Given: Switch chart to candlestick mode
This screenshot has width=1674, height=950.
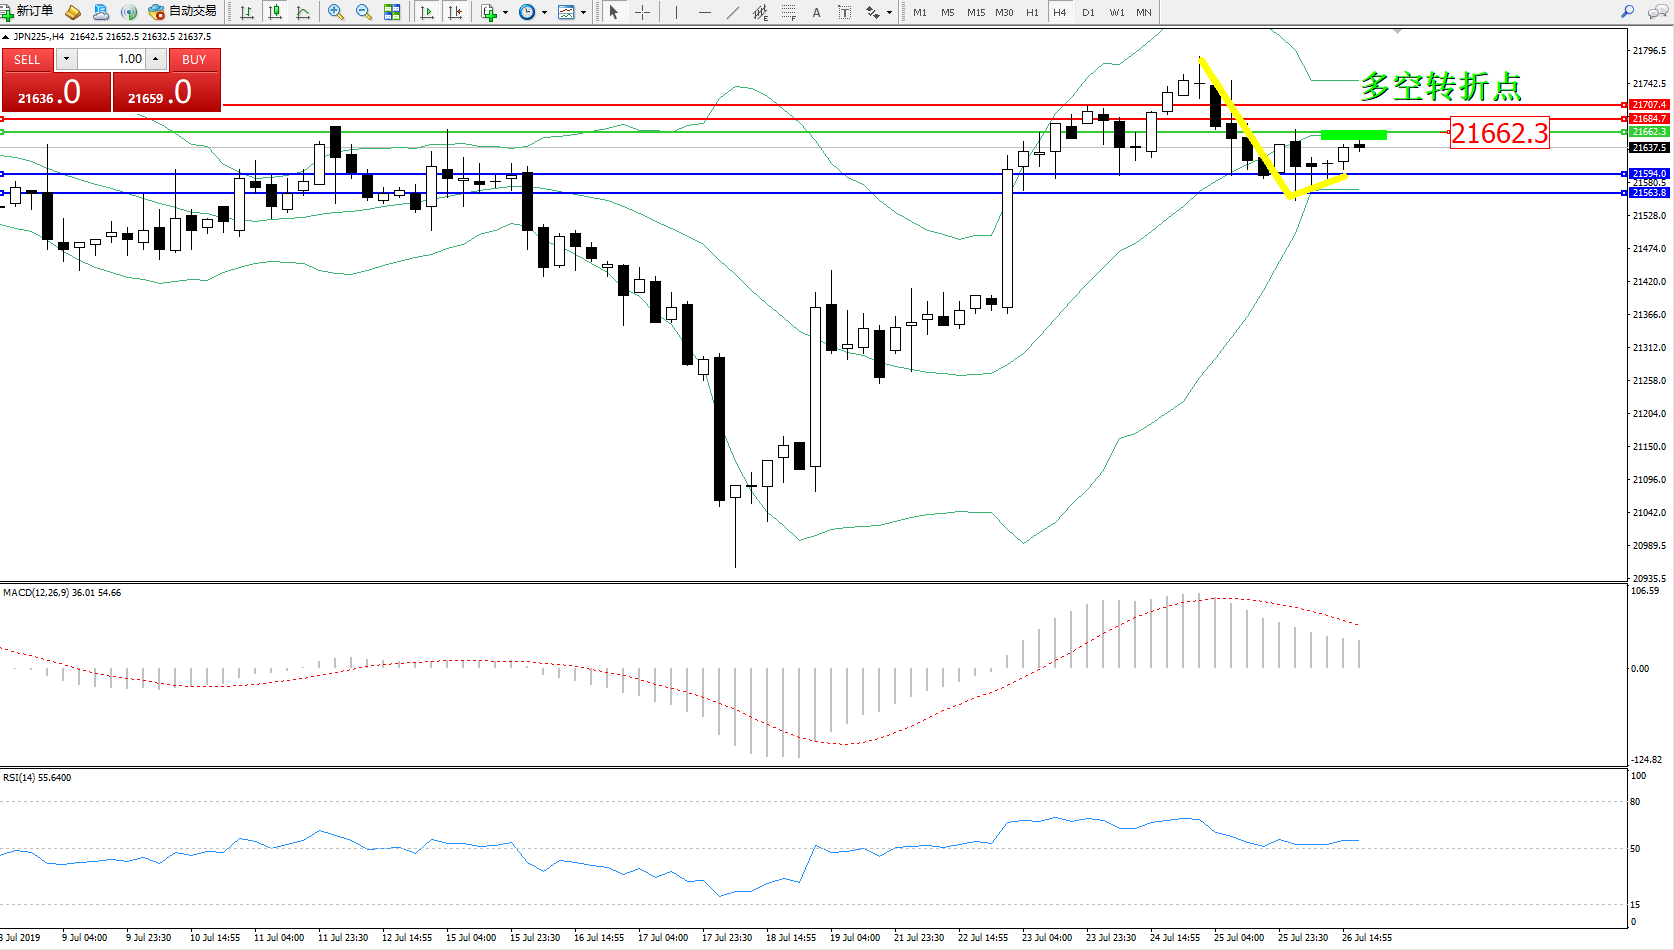Looking at the screenshot, I should [x=275, y=13].
